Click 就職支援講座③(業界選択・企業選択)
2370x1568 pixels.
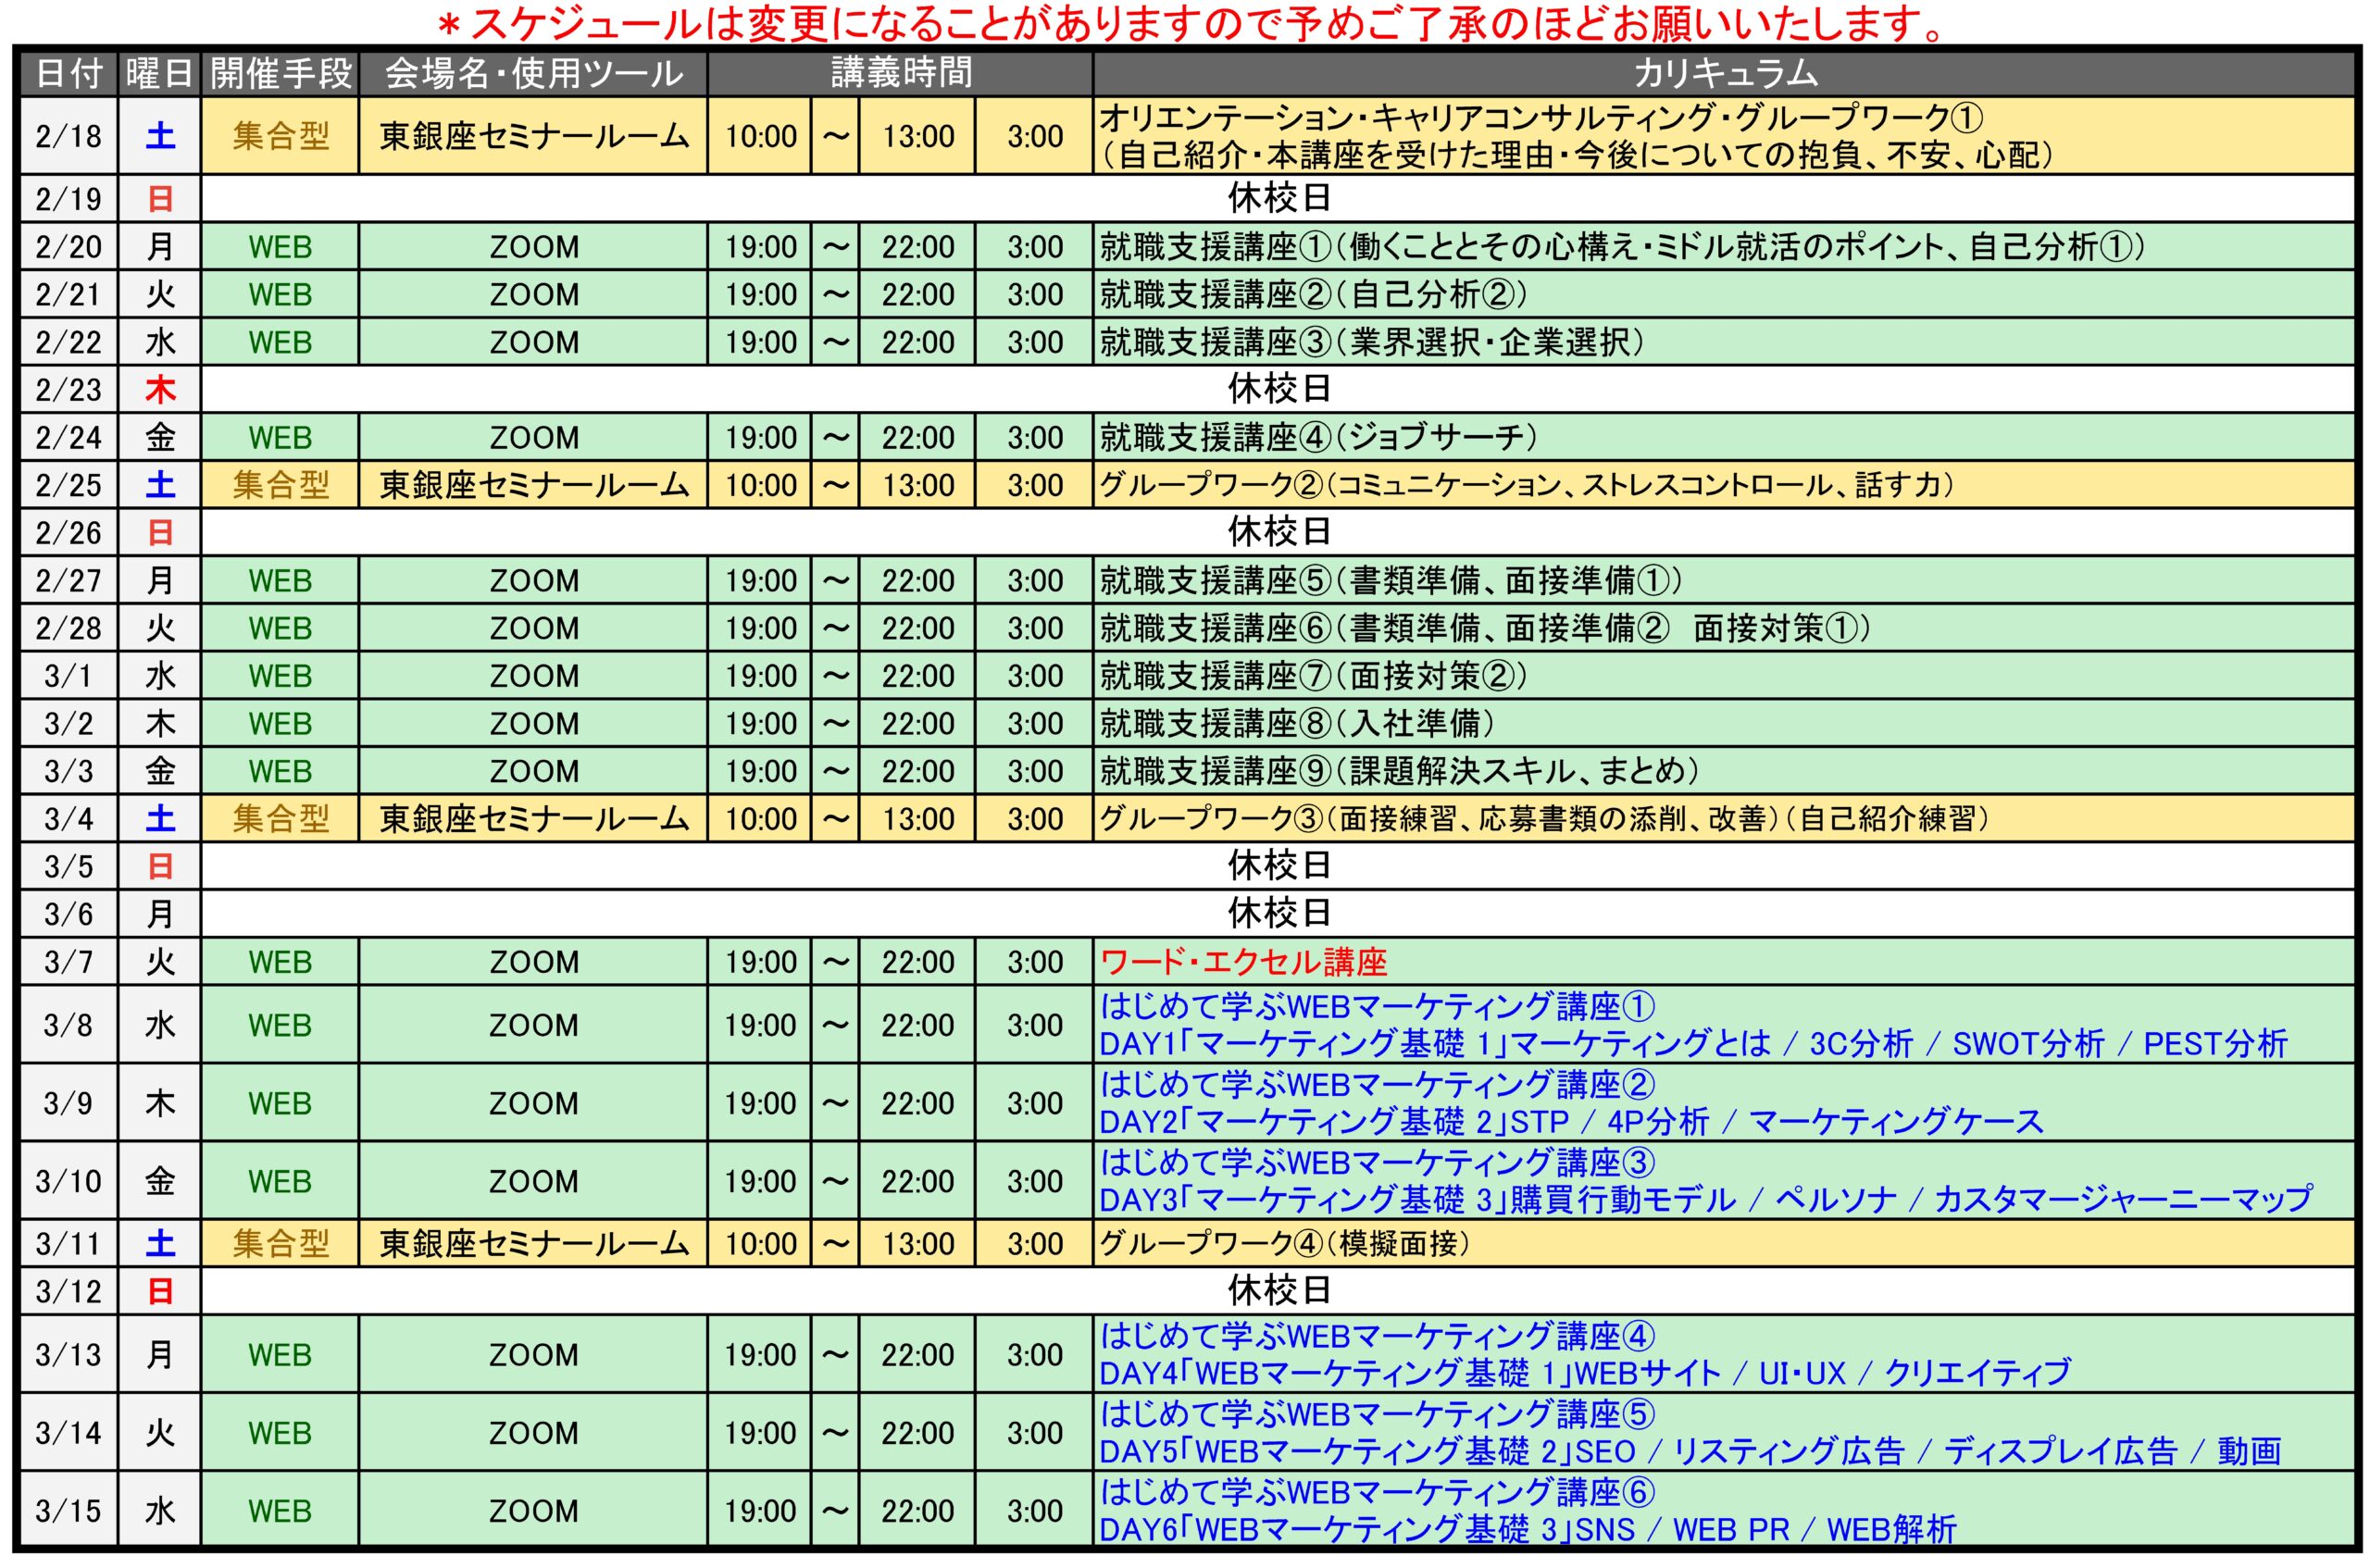click(1371, 342)
